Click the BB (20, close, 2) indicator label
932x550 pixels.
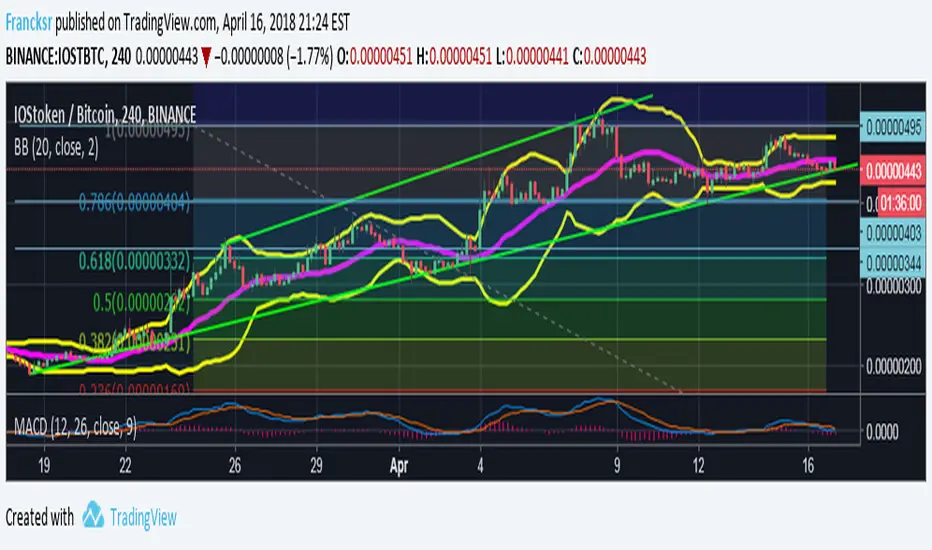(x=56, y=147)
